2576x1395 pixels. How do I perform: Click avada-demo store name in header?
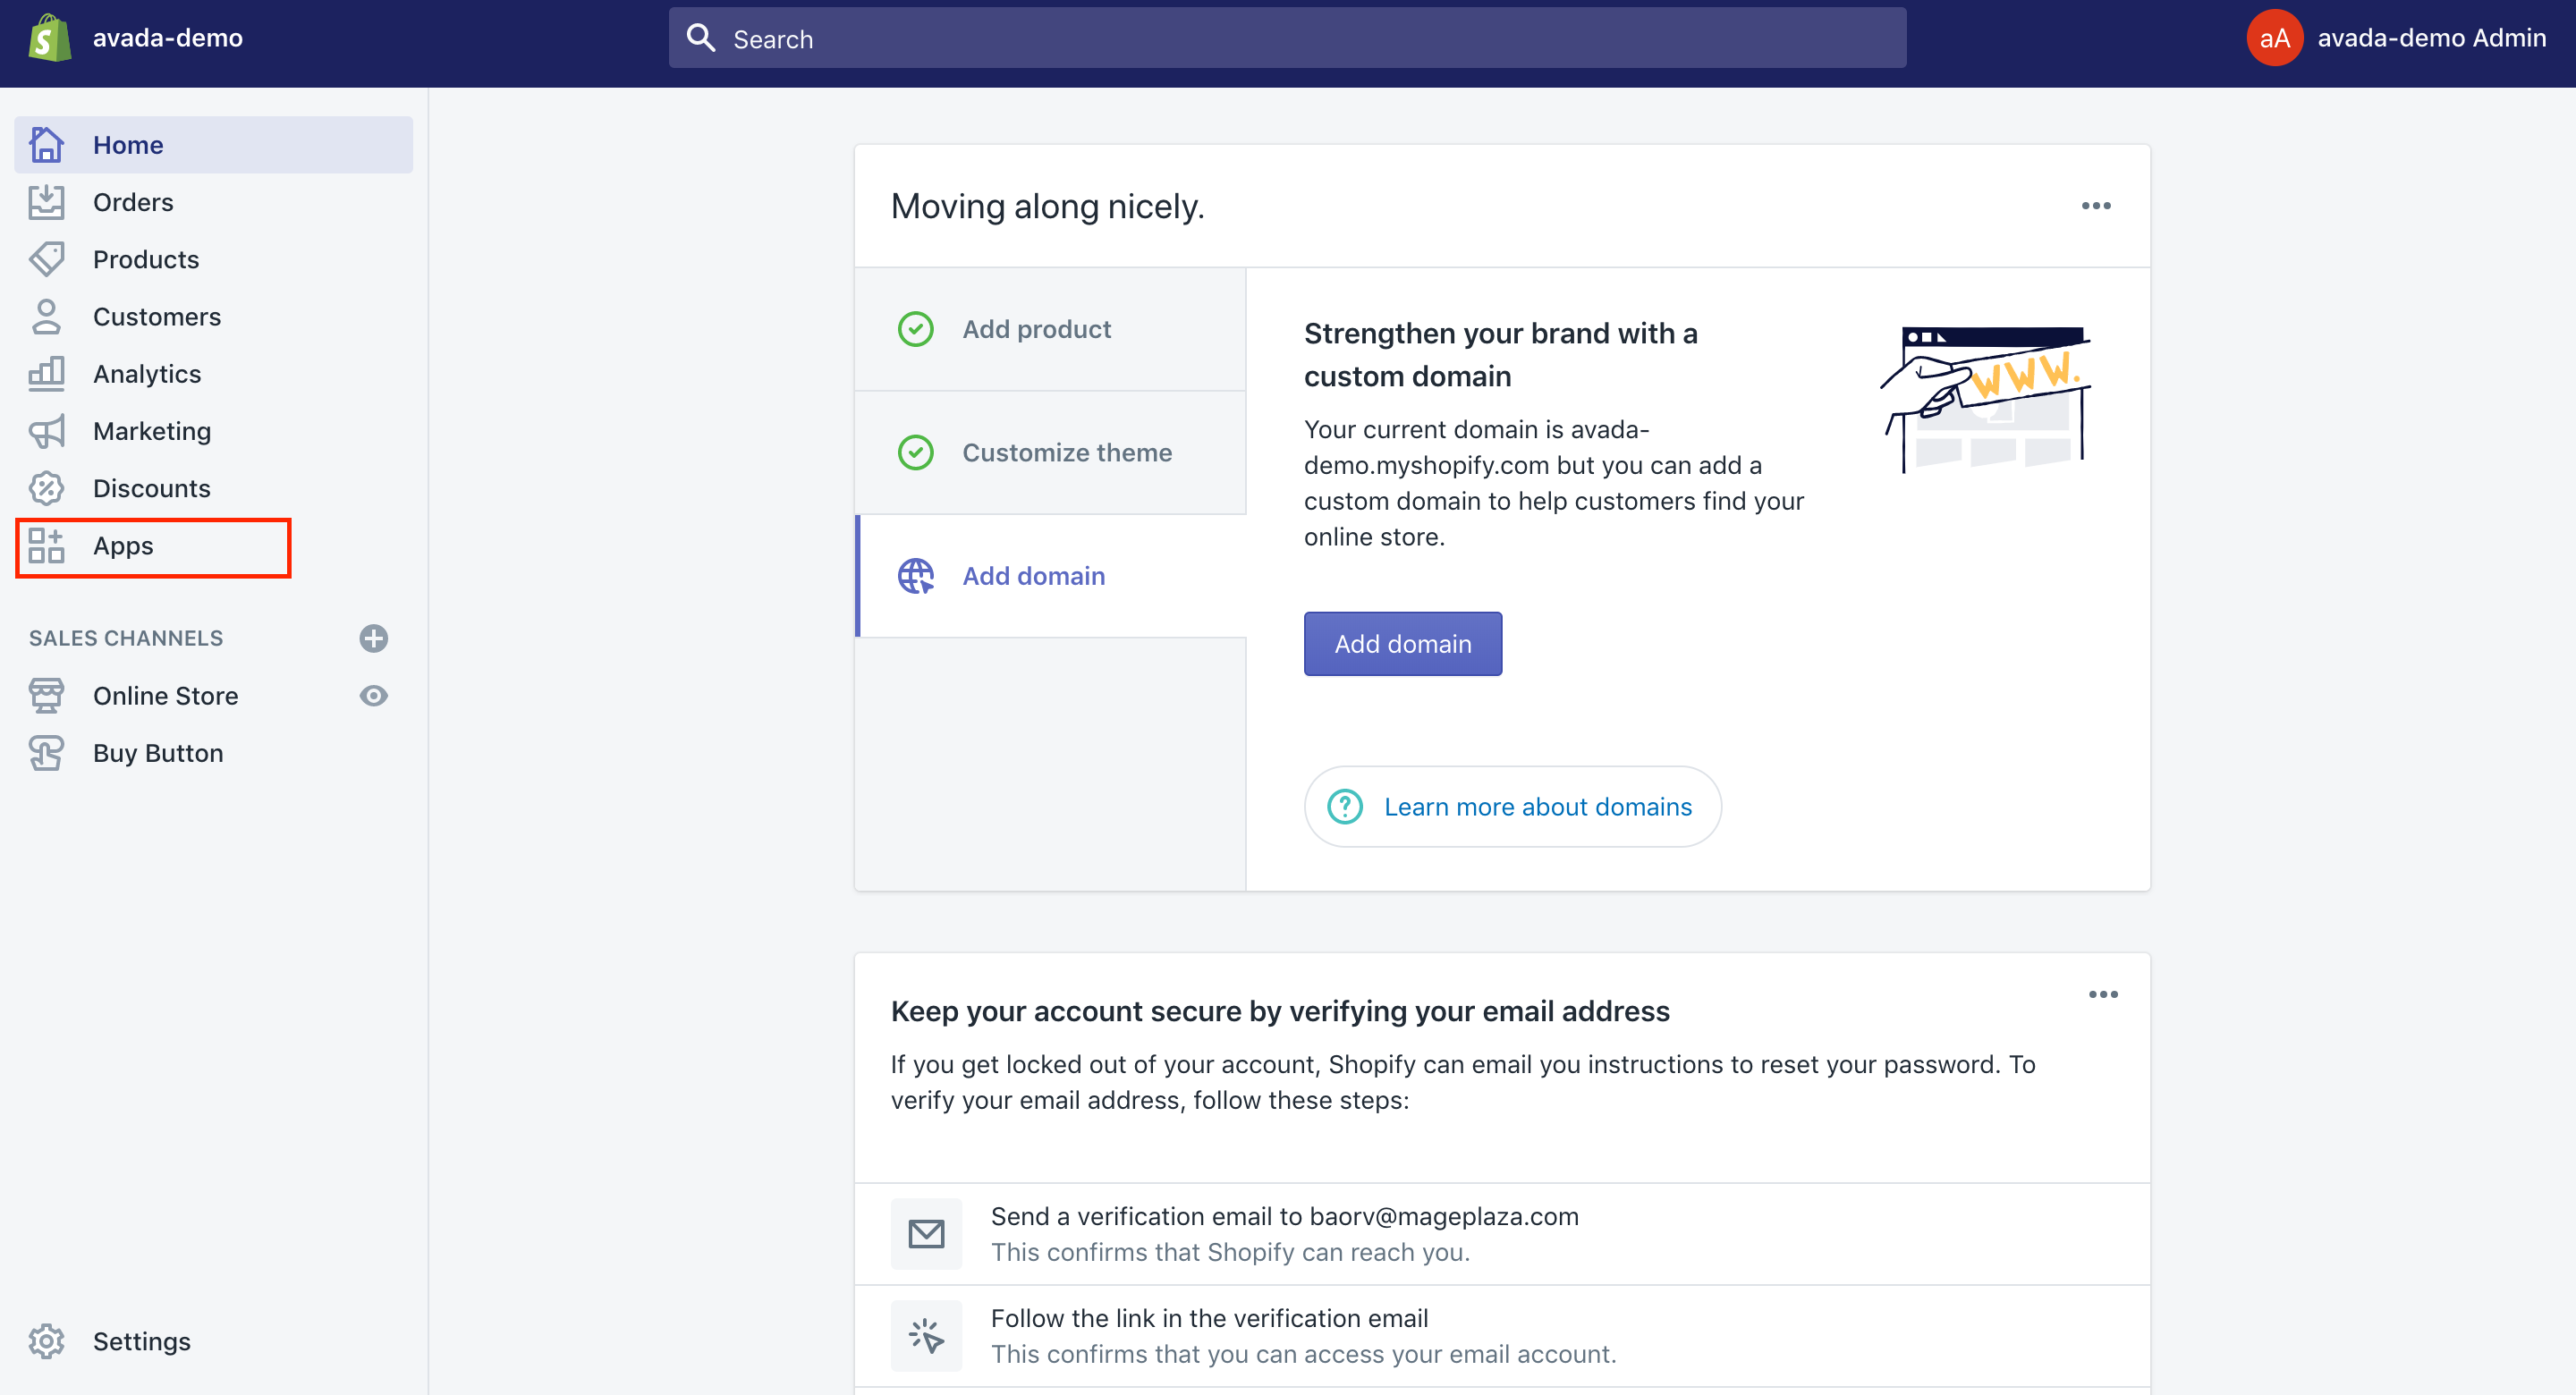point(167,38)
